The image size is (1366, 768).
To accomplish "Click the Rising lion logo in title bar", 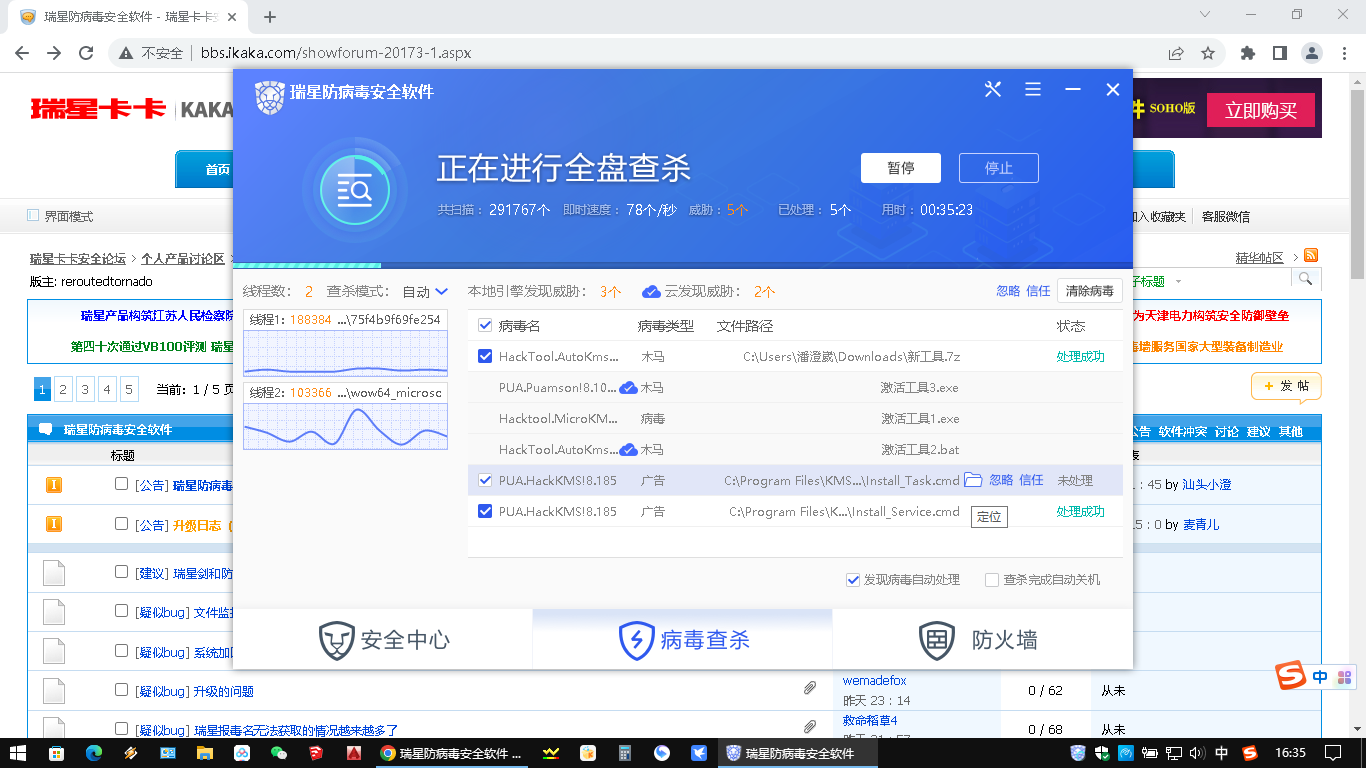I will coord(270,92).
